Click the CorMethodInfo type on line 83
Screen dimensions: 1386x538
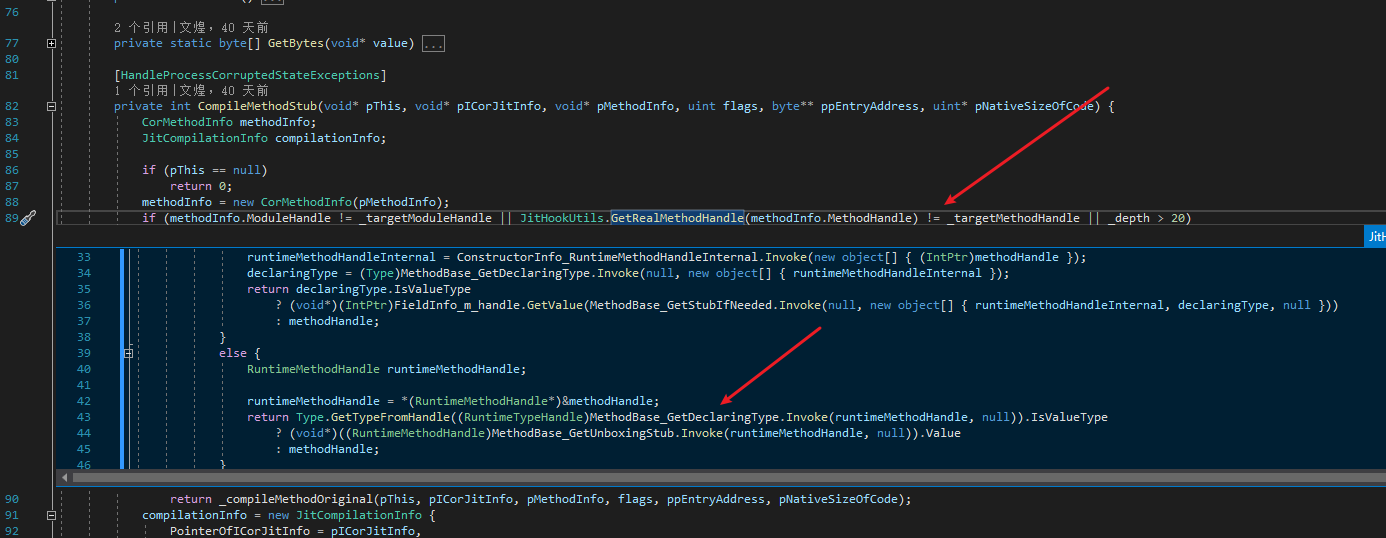[187, 122]
